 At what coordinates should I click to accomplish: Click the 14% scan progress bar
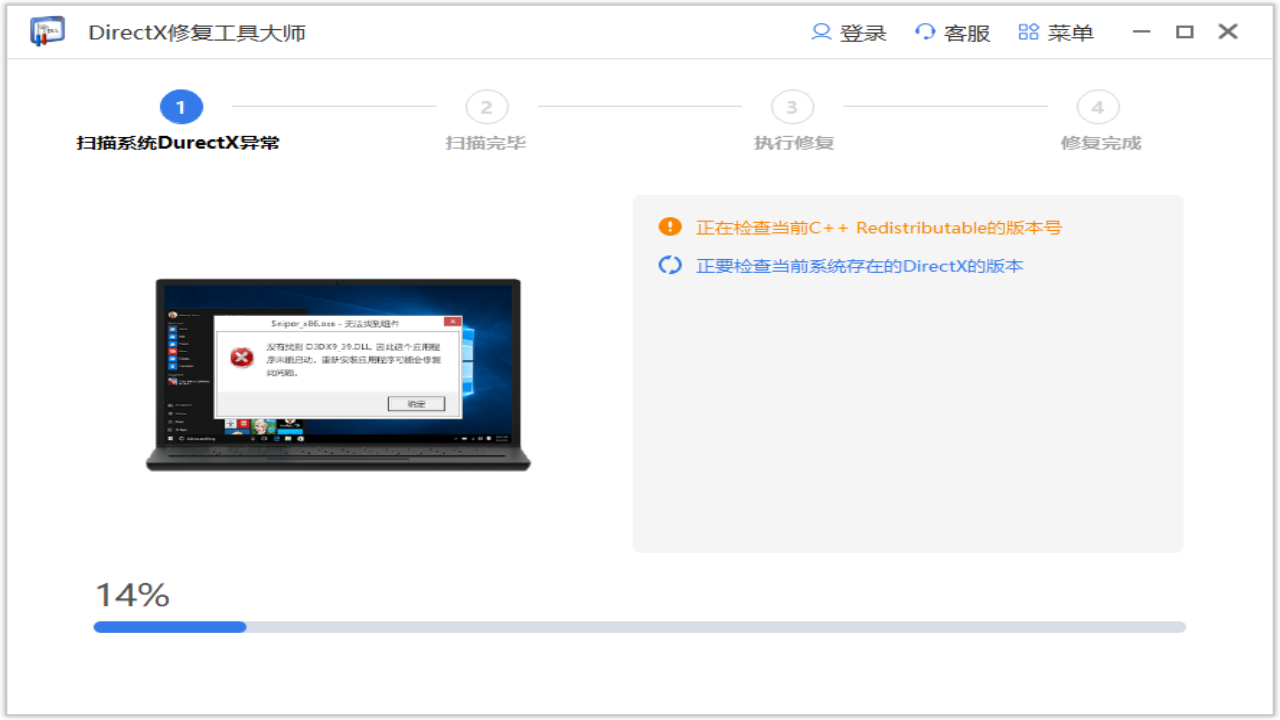[640, 627]
